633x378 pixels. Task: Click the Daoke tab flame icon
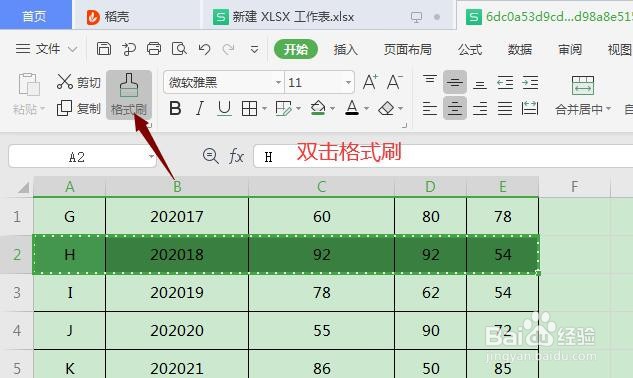click(93, 17)
